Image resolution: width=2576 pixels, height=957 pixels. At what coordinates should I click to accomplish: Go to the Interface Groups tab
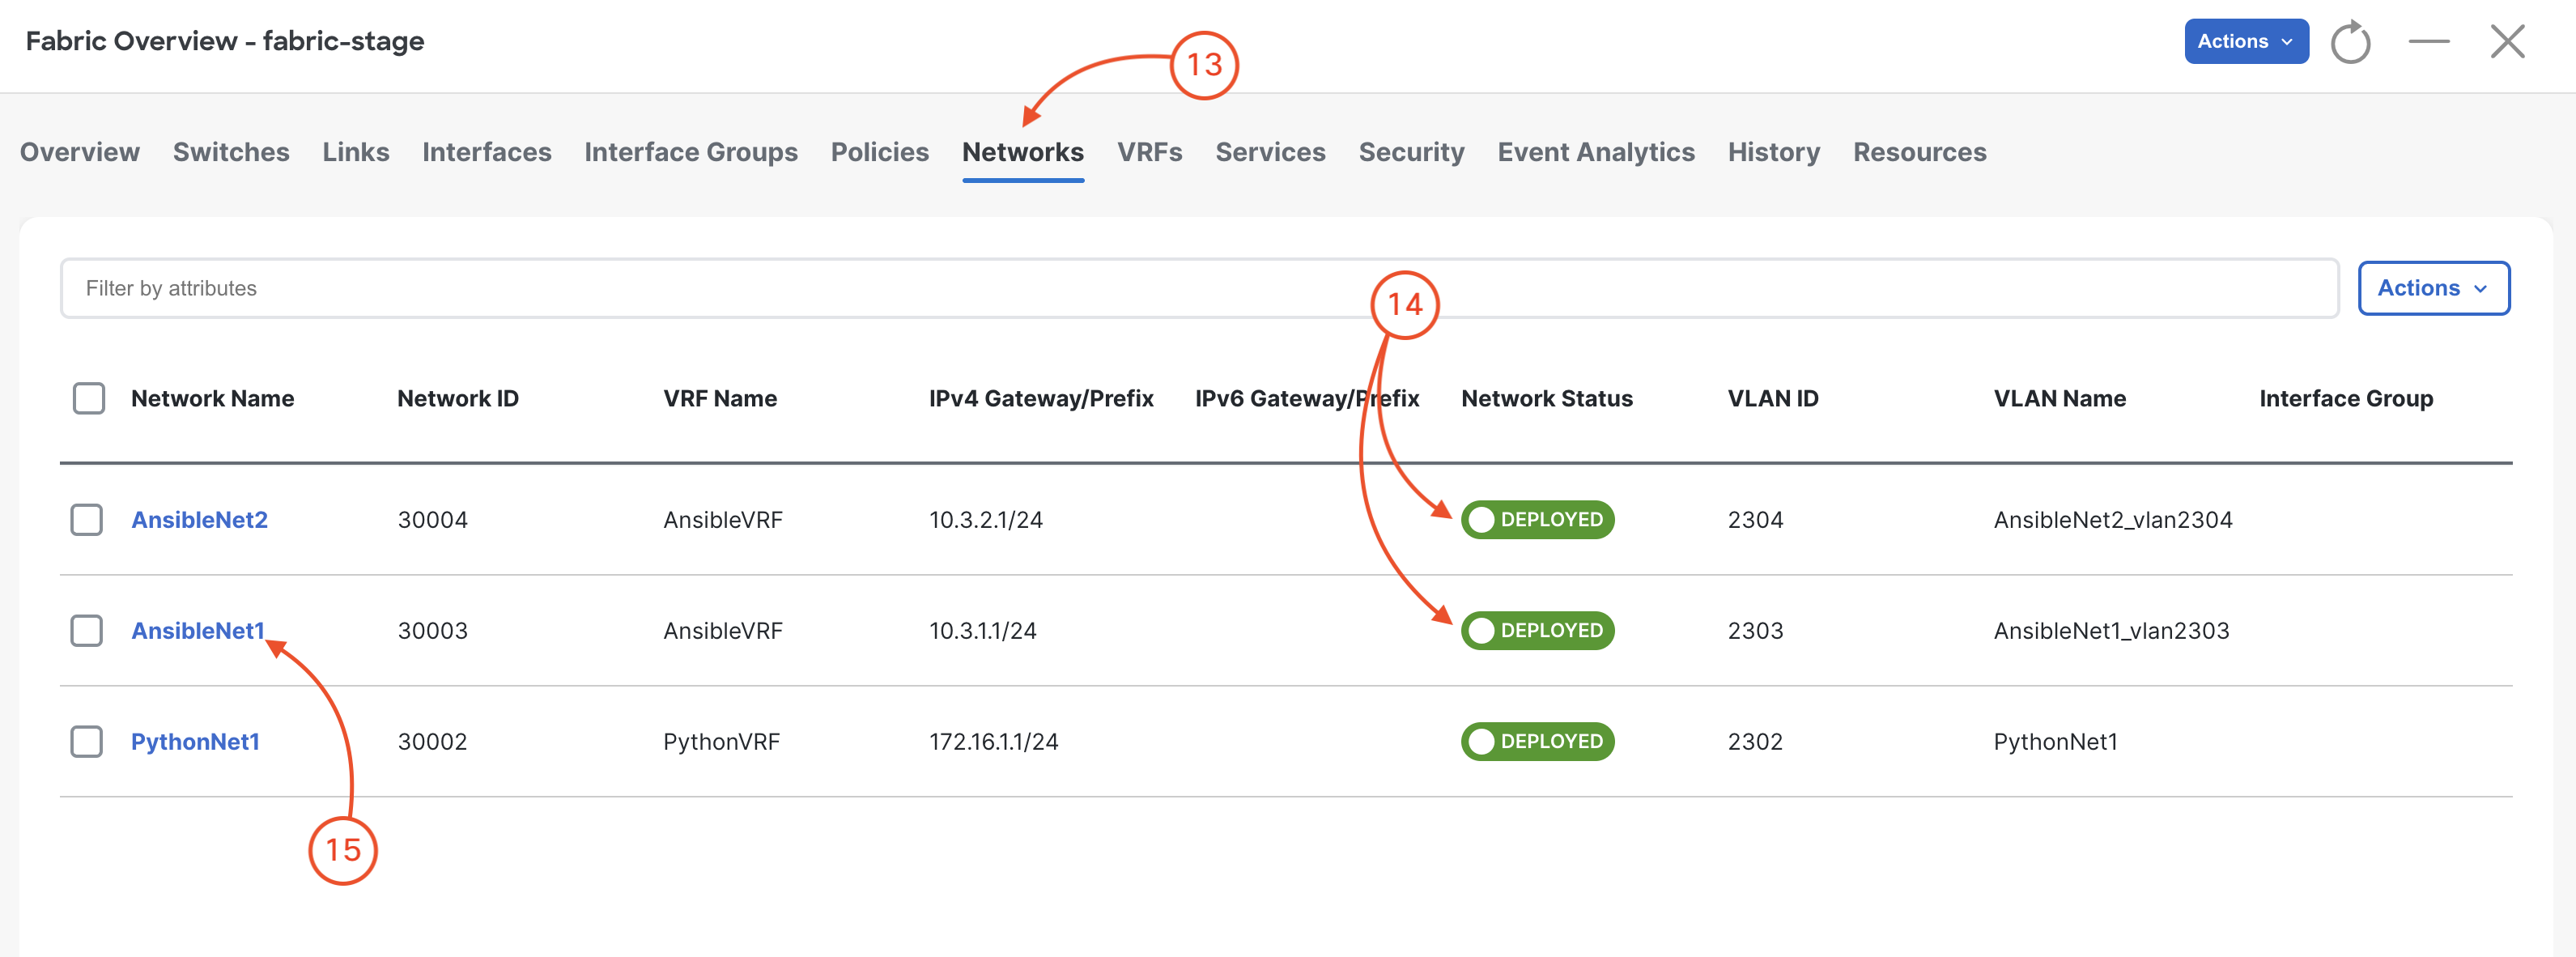(x=691, y=152)
